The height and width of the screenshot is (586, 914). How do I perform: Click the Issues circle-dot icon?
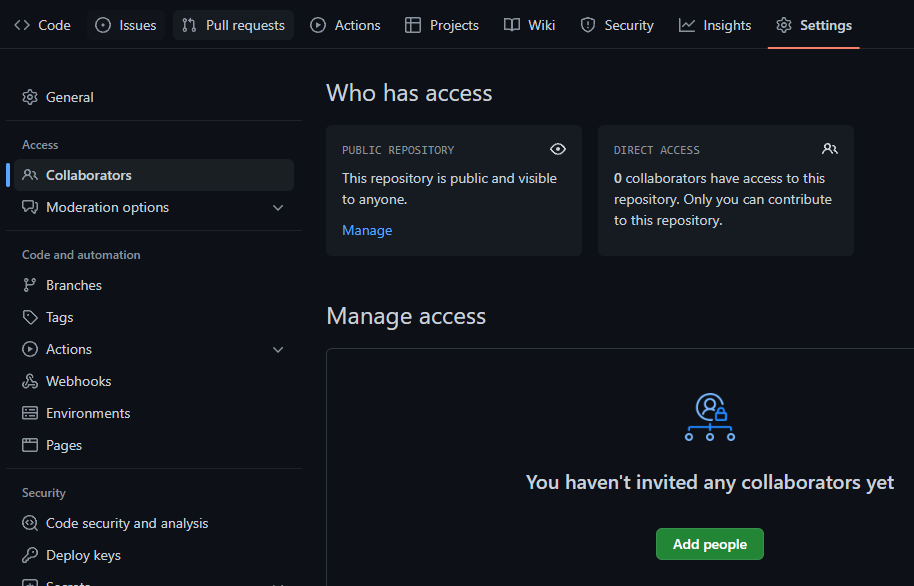103,25
